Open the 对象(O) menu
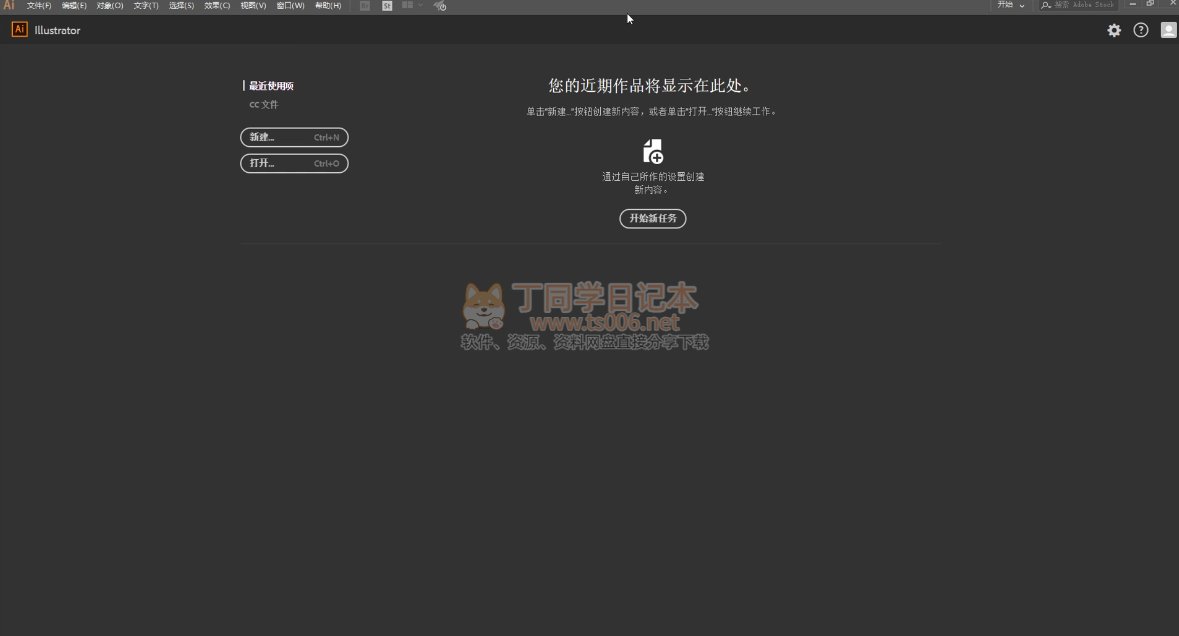1179x636 pixels. (x=110, y=5)
